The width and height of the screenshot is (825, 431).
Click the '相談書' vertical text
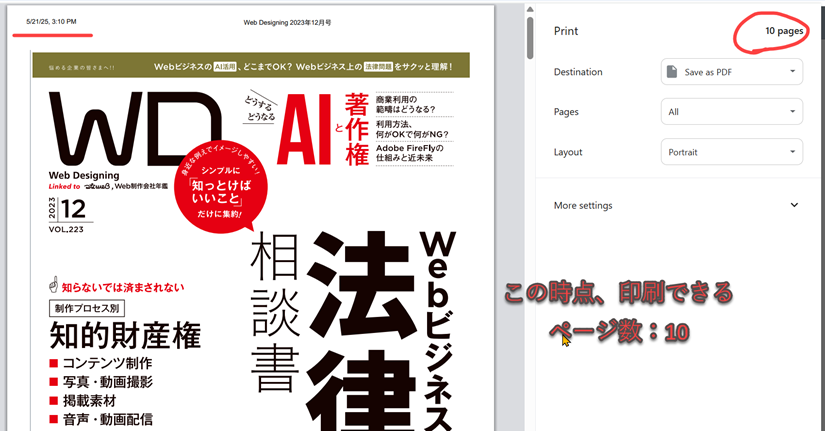pyautogui.click(x=275, y=312)
